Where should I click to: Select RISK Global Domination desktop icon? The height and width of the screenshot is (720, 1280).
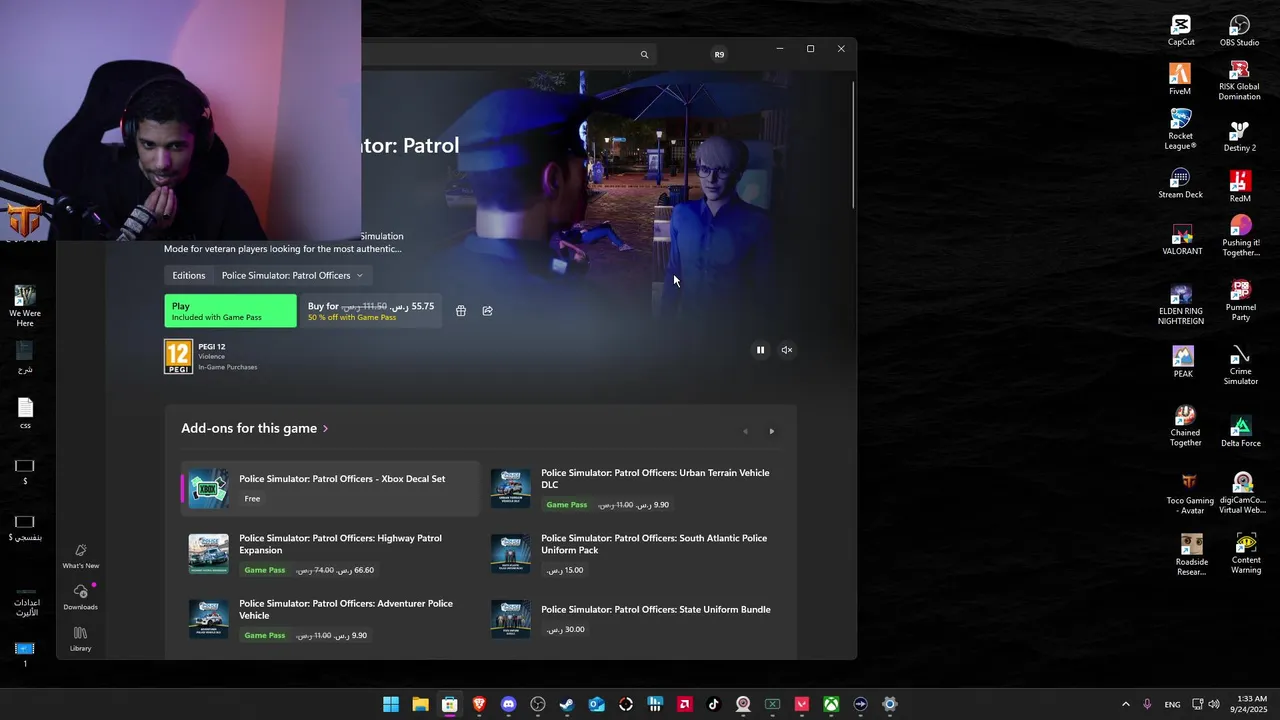click(1239, 81)
